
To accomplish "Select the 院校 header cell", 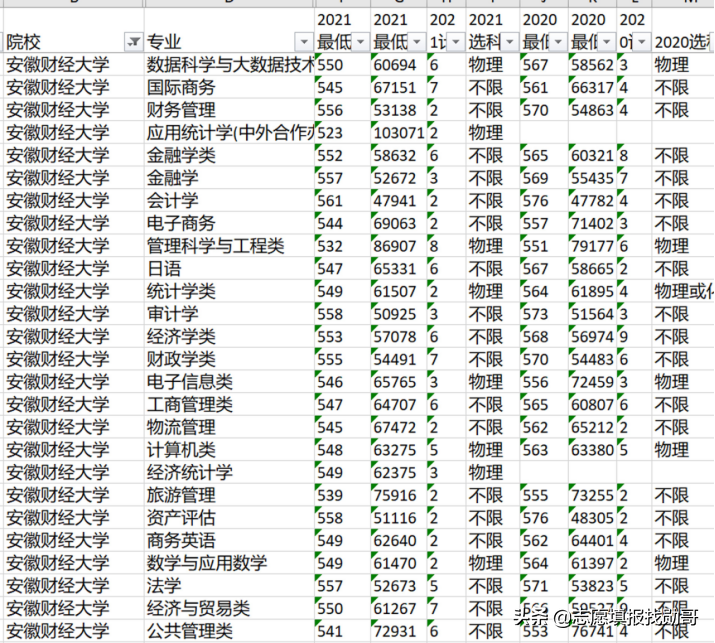I will click(x=74, y=30).
